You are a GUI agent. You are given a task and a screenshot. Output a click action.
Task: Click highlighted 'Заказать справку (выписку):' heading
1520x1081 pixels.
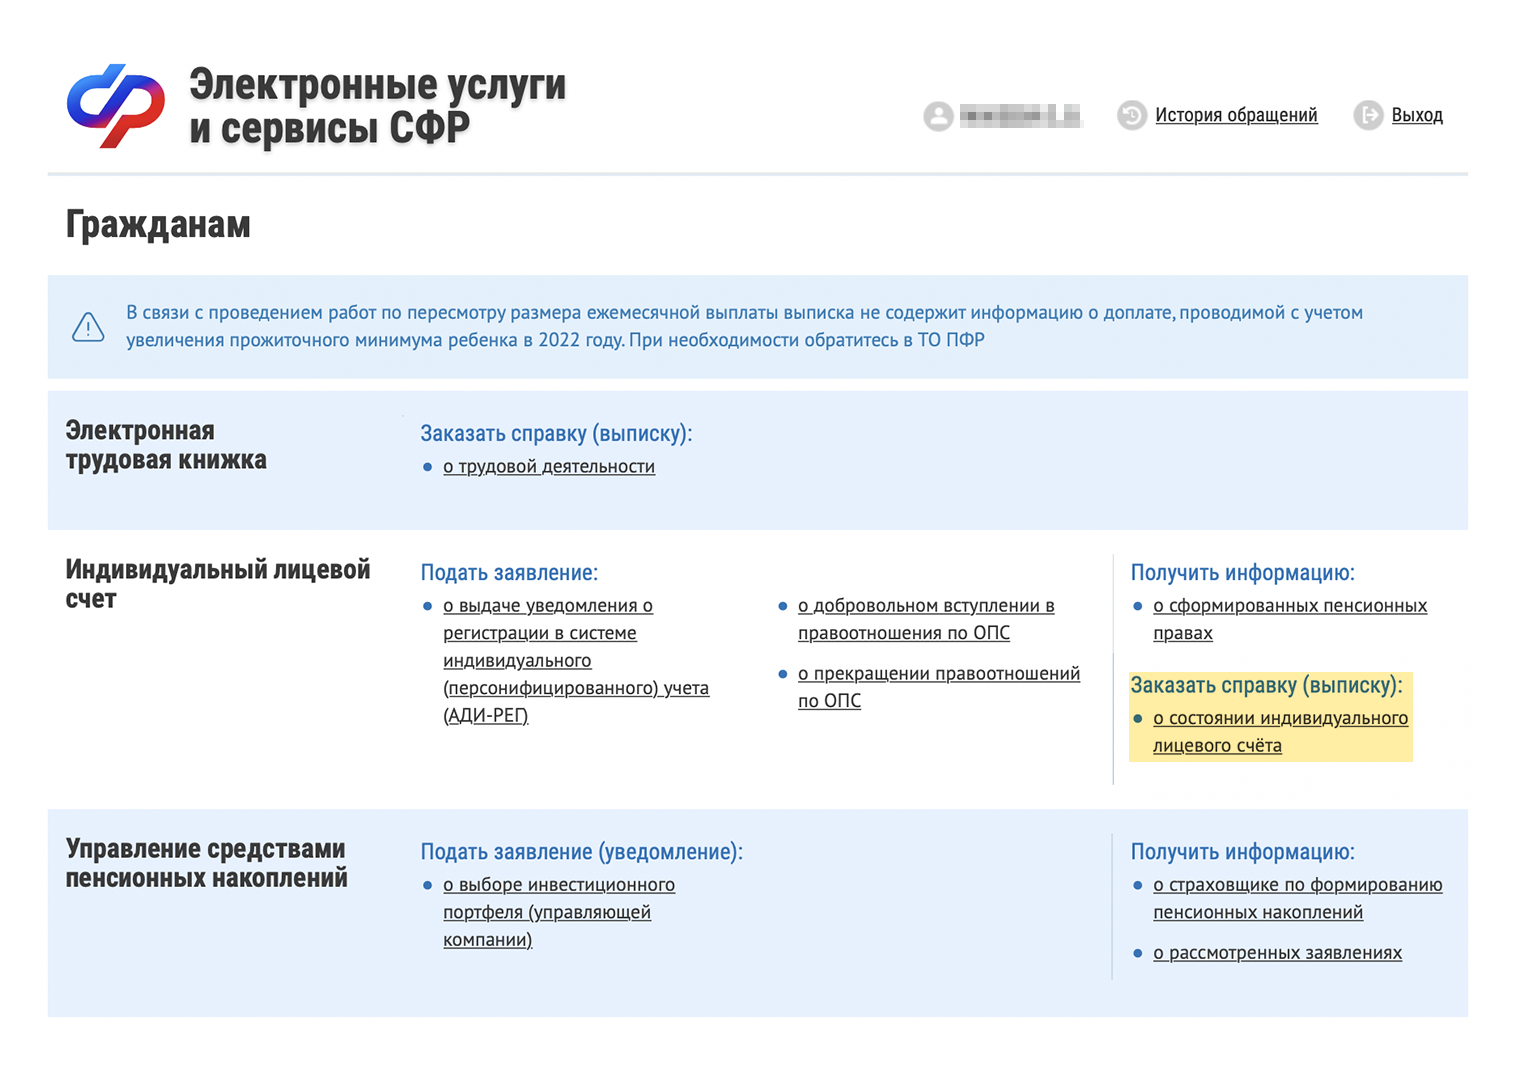[x=1267, y=686]
